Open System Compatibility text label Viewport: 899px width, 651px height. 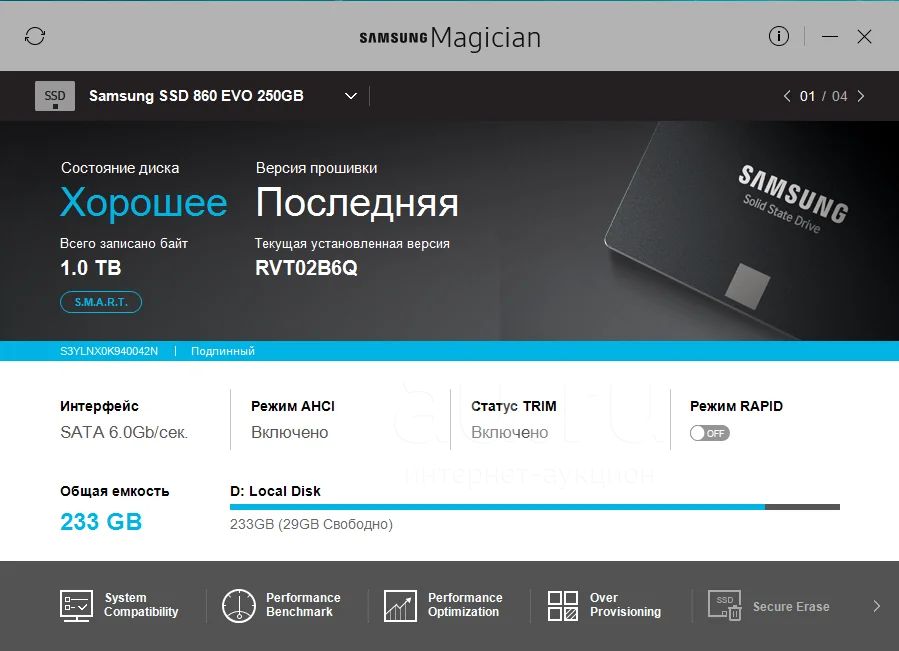[x=141, y=605]
